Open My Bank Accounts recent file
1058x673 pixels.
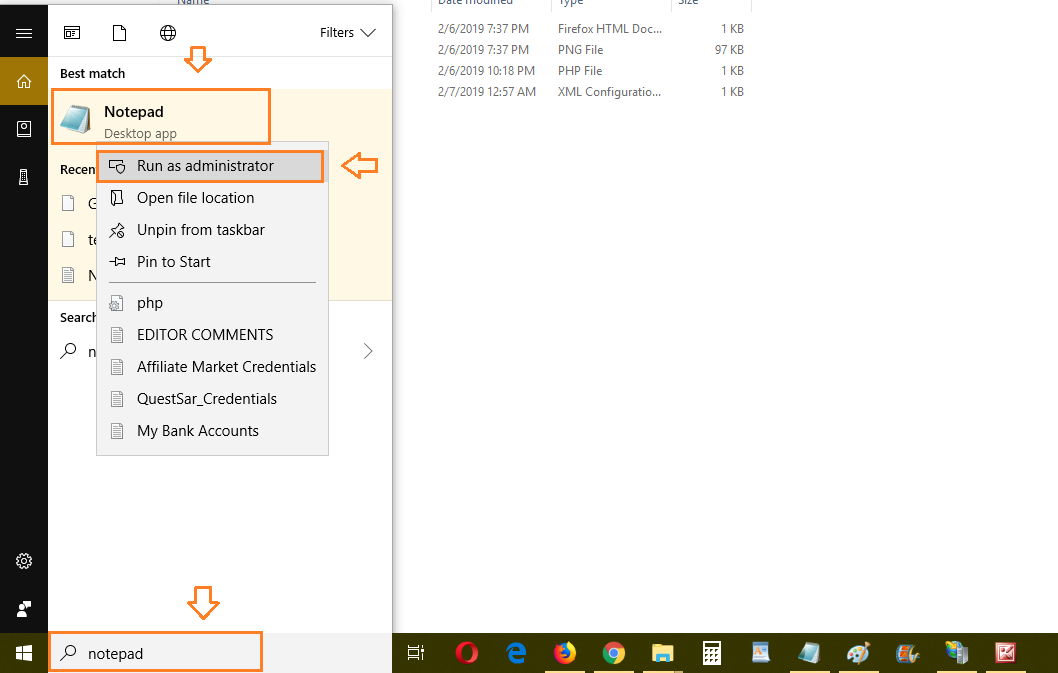(197, 431)
